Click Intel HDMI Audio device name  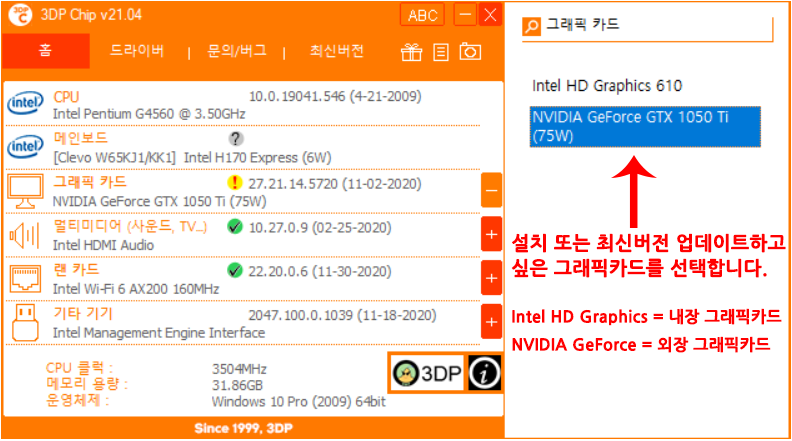click(103, 245)
